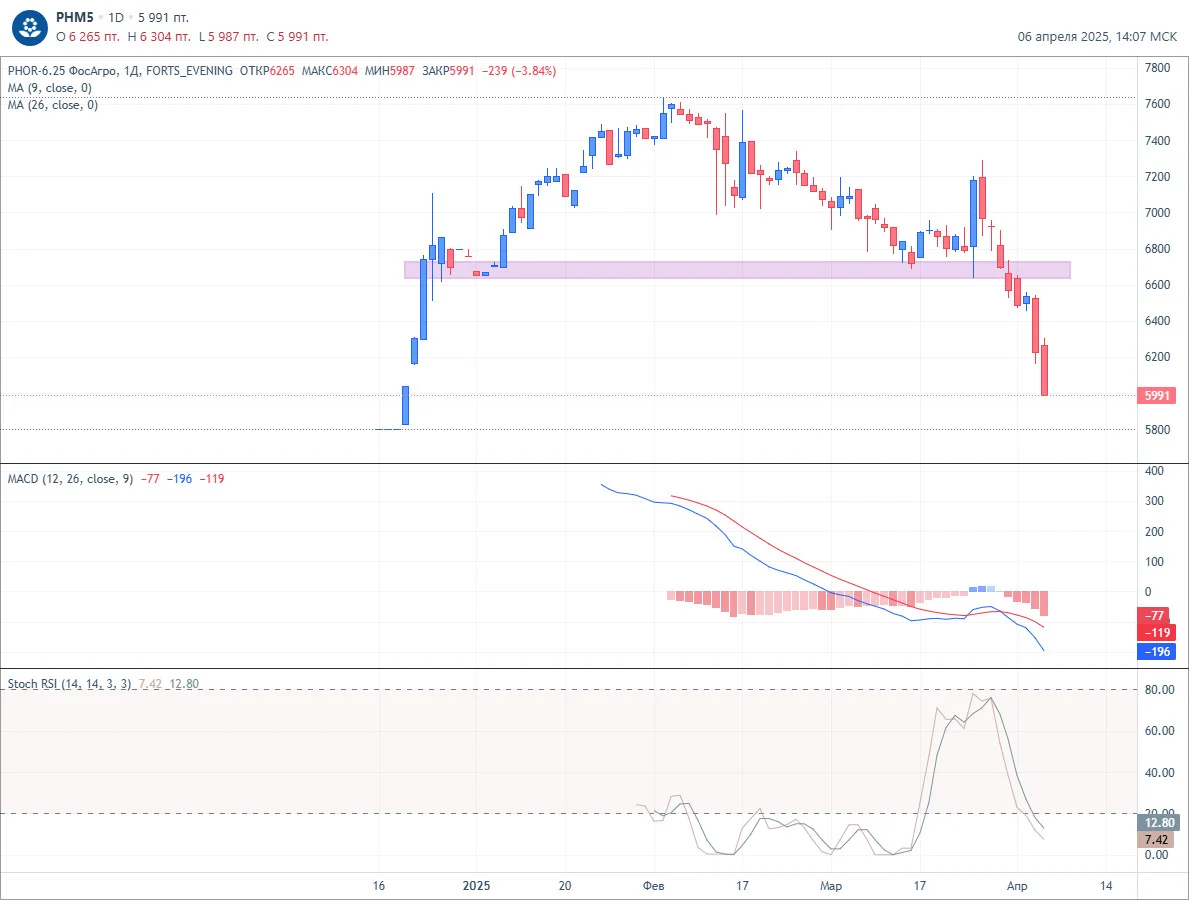Click the 6400 level on price axis
This screenshot has height=900, width=1189.
pyautogui.click(x=1157, y=321)
